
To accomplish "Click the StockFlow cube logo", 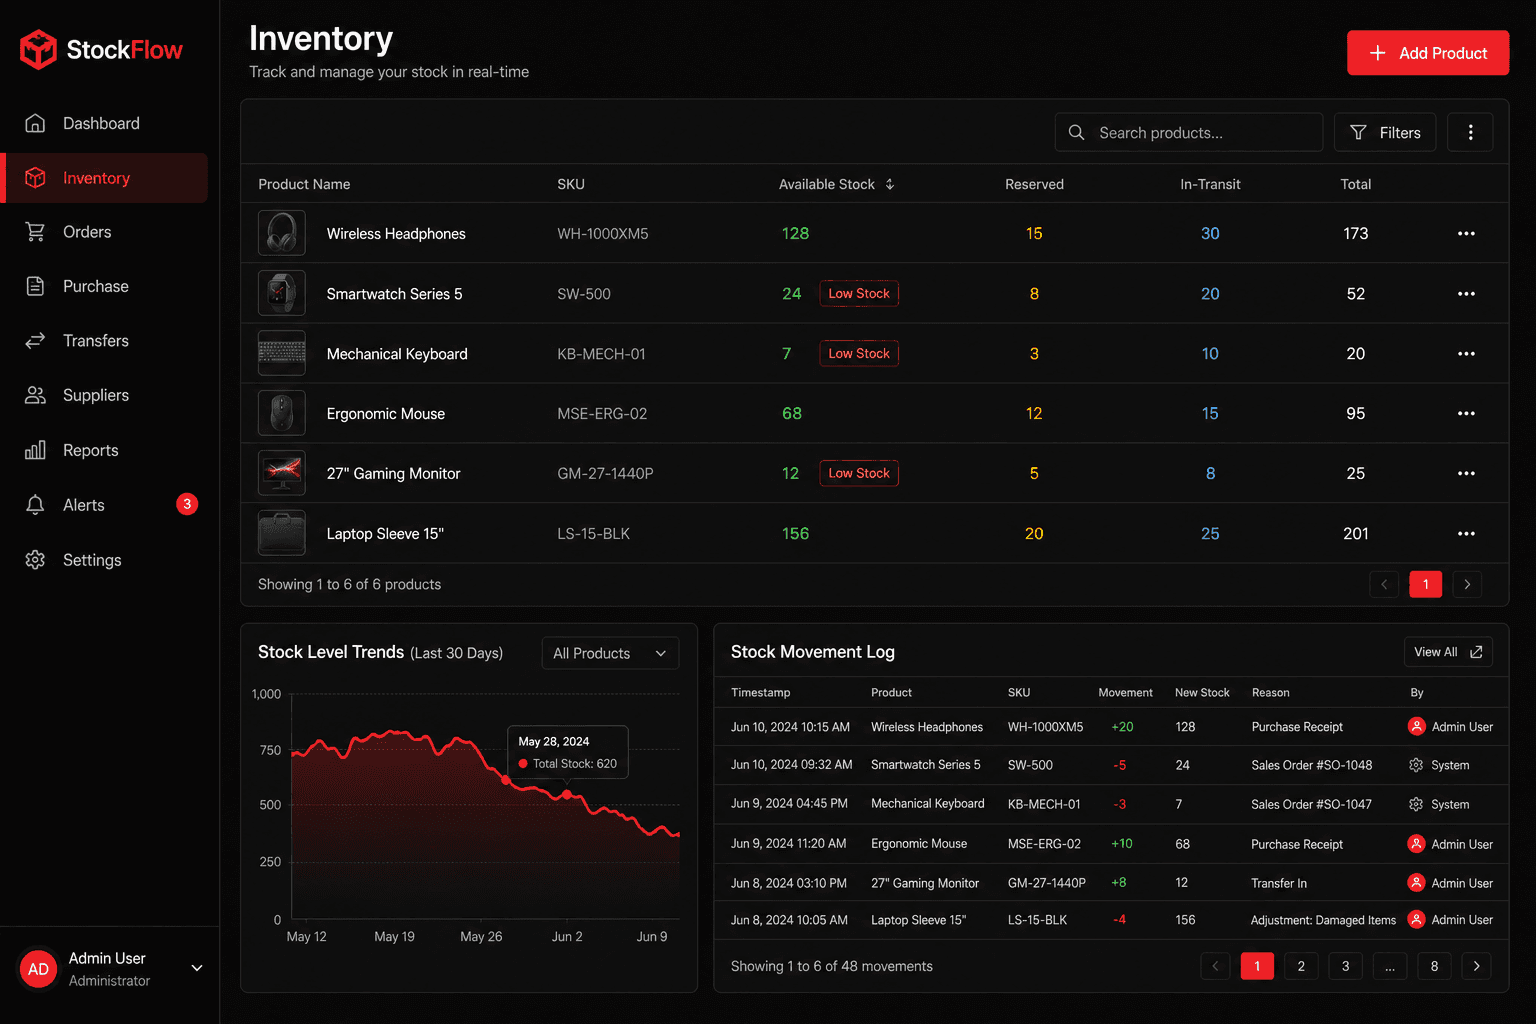I will click(38, 49).
